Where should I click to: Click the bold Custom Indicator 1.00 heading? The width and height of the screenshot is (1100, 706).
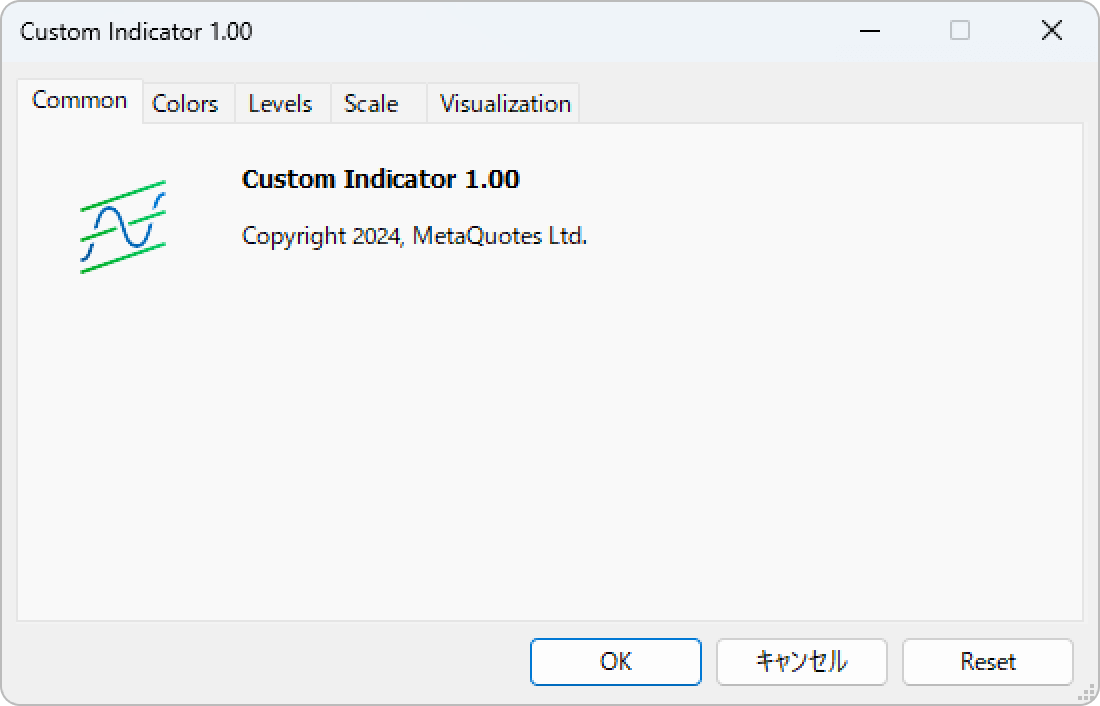(380, 180)
